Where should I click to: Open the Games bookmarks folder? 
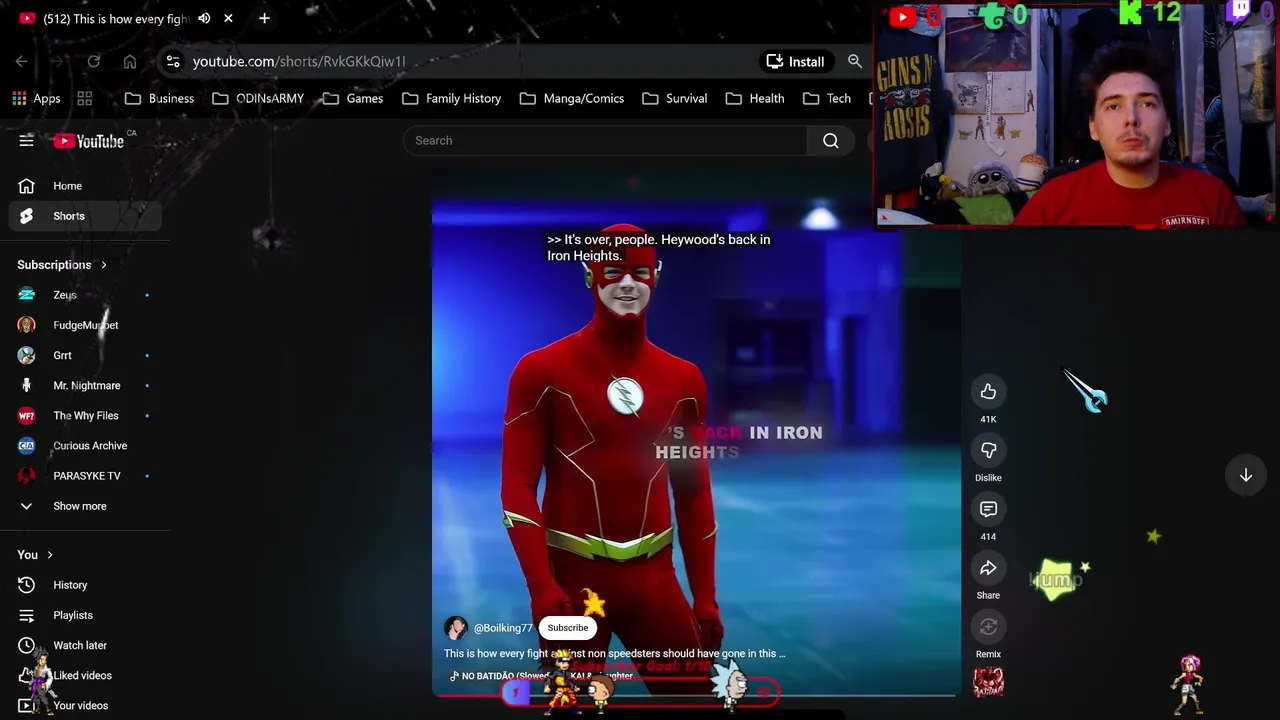click(x=352, y=98)
